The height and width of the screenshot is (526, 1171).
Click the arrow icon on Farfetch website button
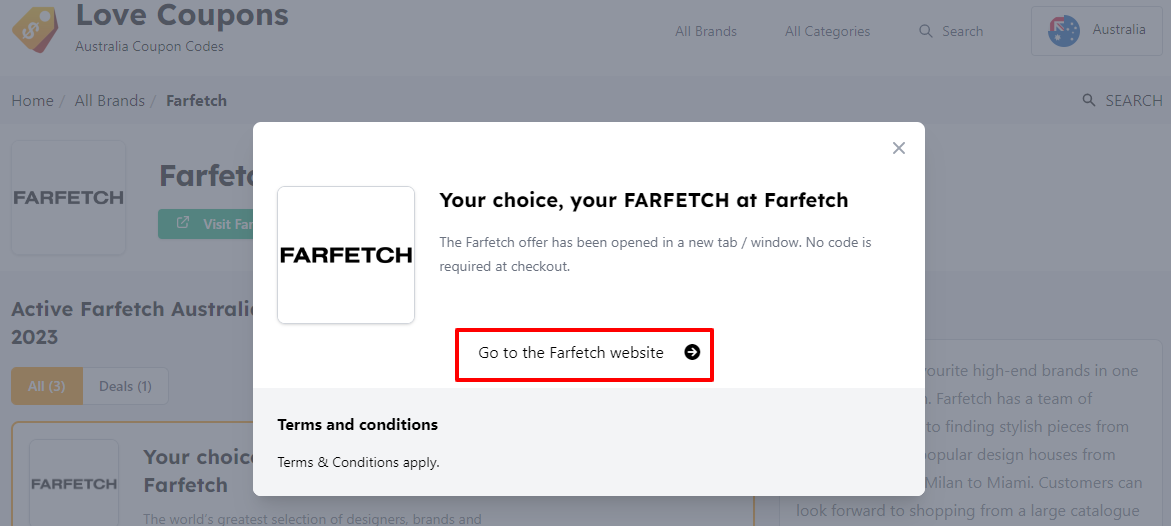tap(692, 352)
